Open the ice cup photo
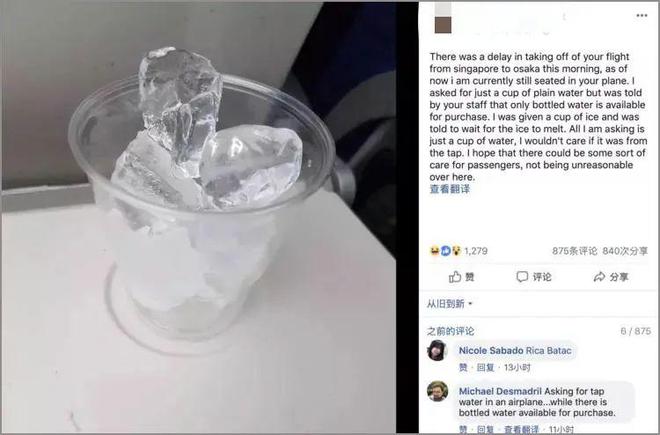The width and height of the screenshot is (660, 435). point(199,217)
